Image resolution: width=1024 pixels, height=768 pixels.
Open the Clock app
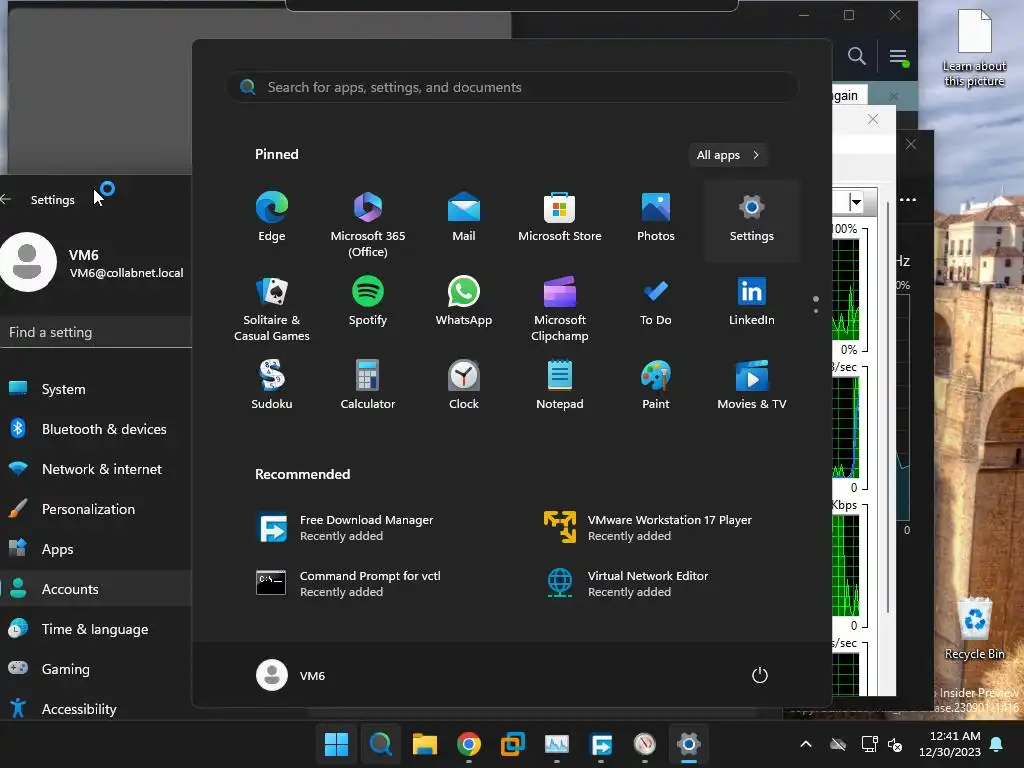(x=464, y=385)
